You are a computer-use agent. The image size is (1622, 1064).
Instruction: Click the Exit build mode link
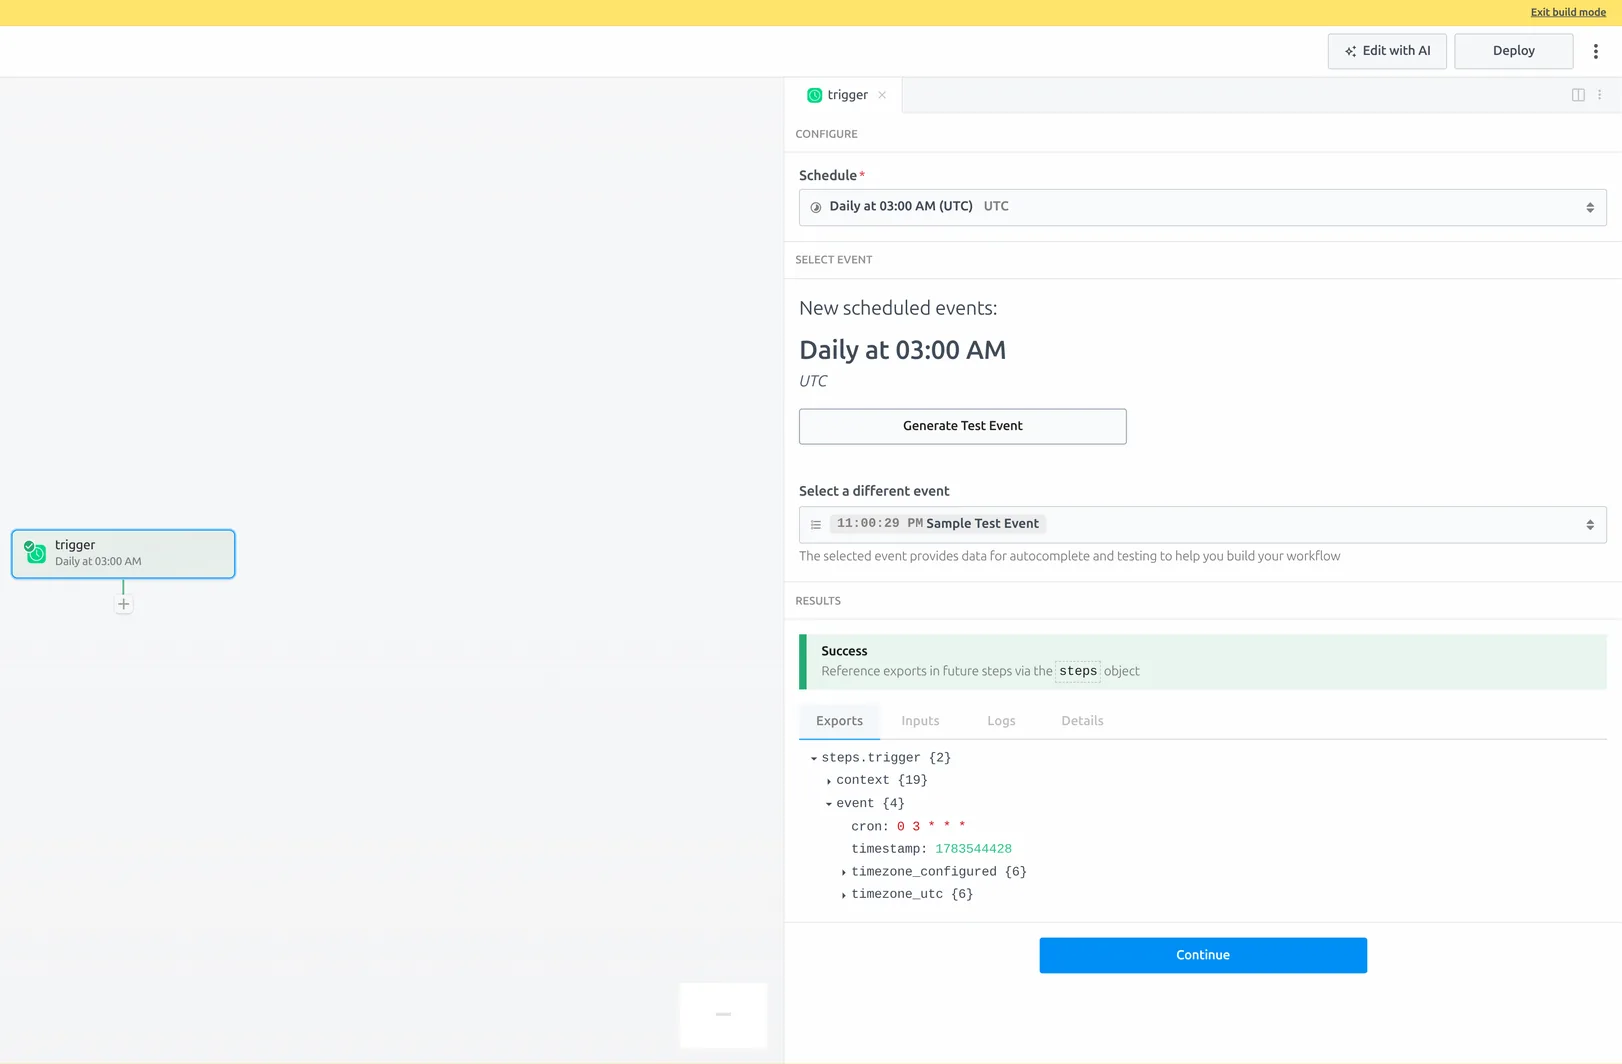pyautogui.click(x=1568, y=12)
